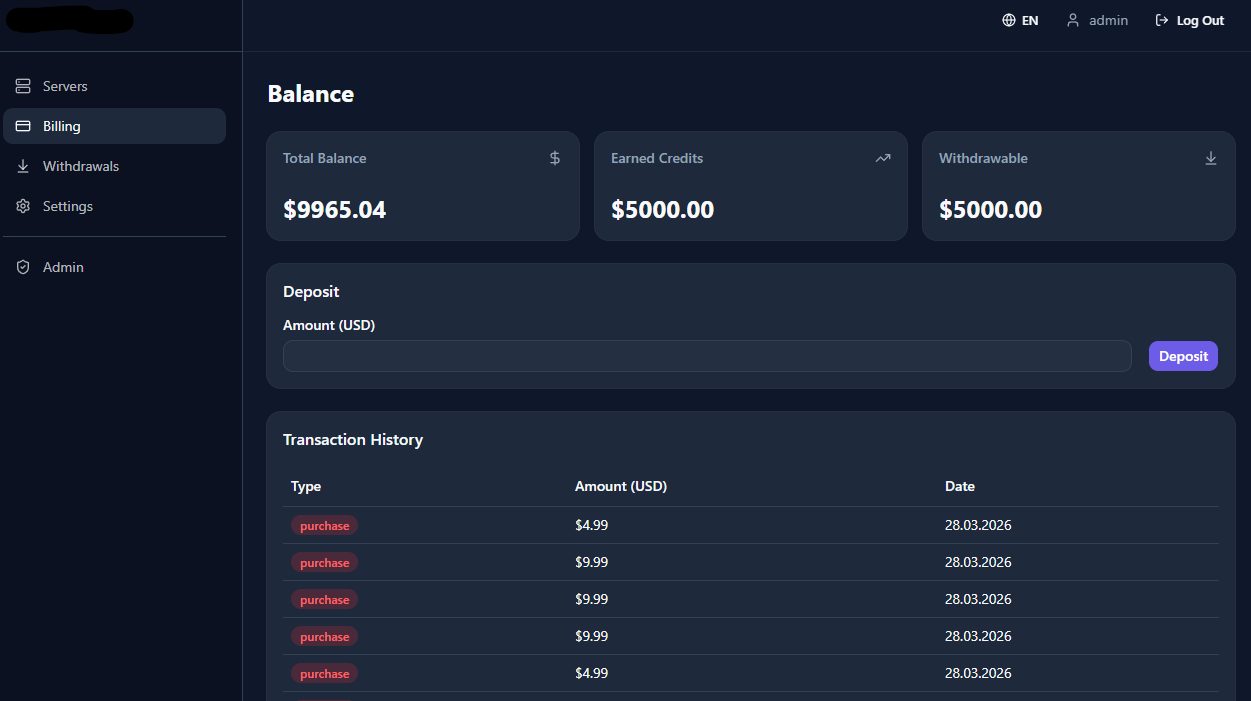1251x701 pixels.
Task: Navigate to the Servers page
Action: click(x=65, y=86)
